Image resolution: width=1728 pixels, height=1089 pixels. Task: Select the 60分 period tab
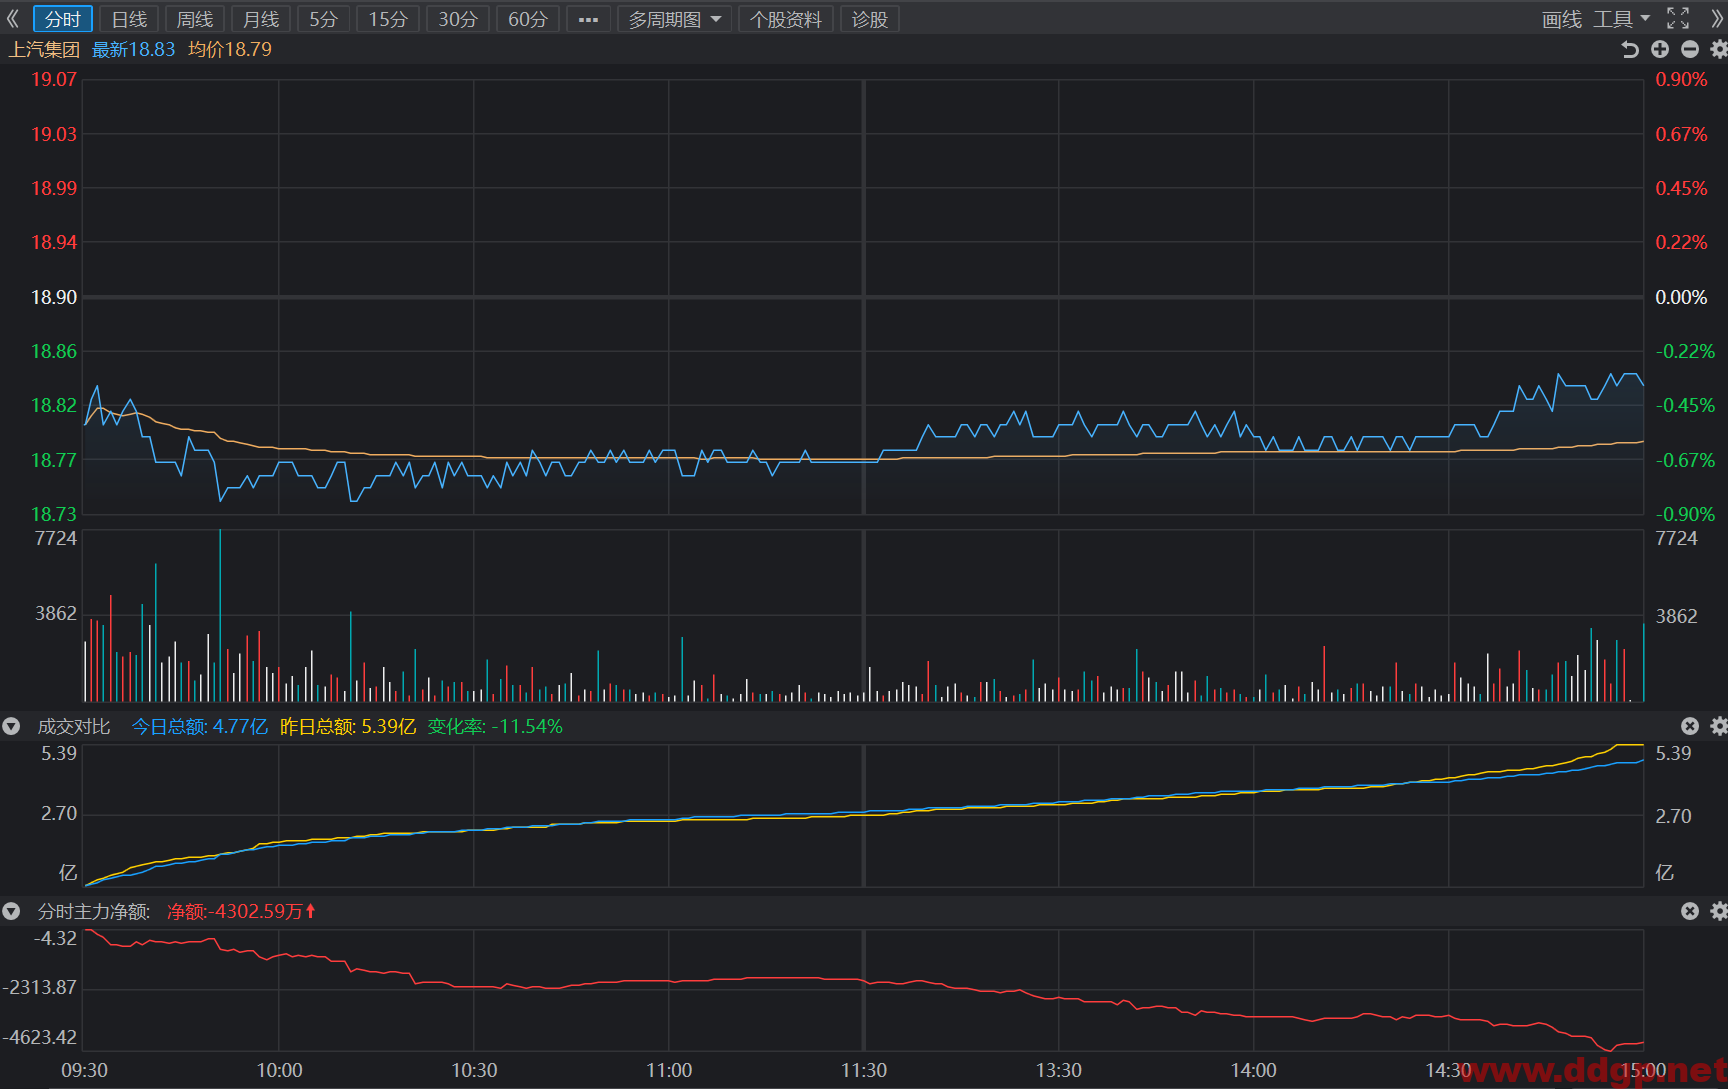[528, 19]
